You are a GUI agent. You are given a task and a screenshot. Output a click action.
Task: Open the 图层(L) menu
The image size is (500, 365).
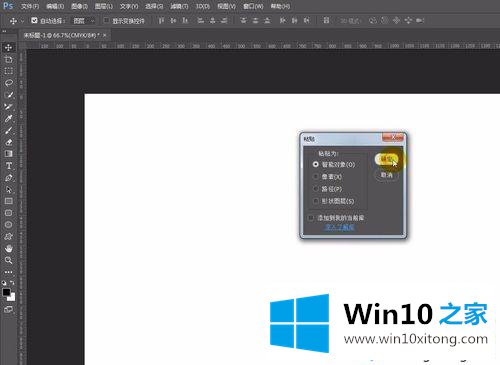[x=104, y=6]
